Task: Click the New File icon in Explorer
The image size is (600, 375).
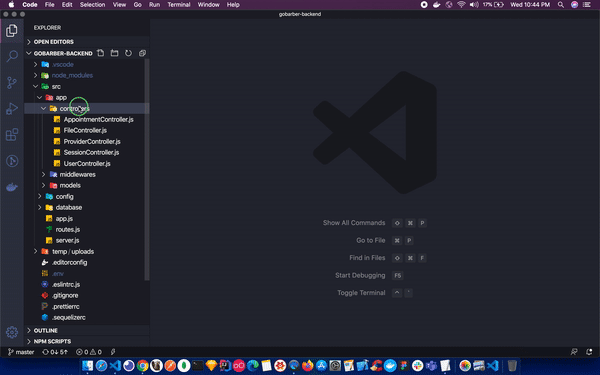Action: pos(101,53)
